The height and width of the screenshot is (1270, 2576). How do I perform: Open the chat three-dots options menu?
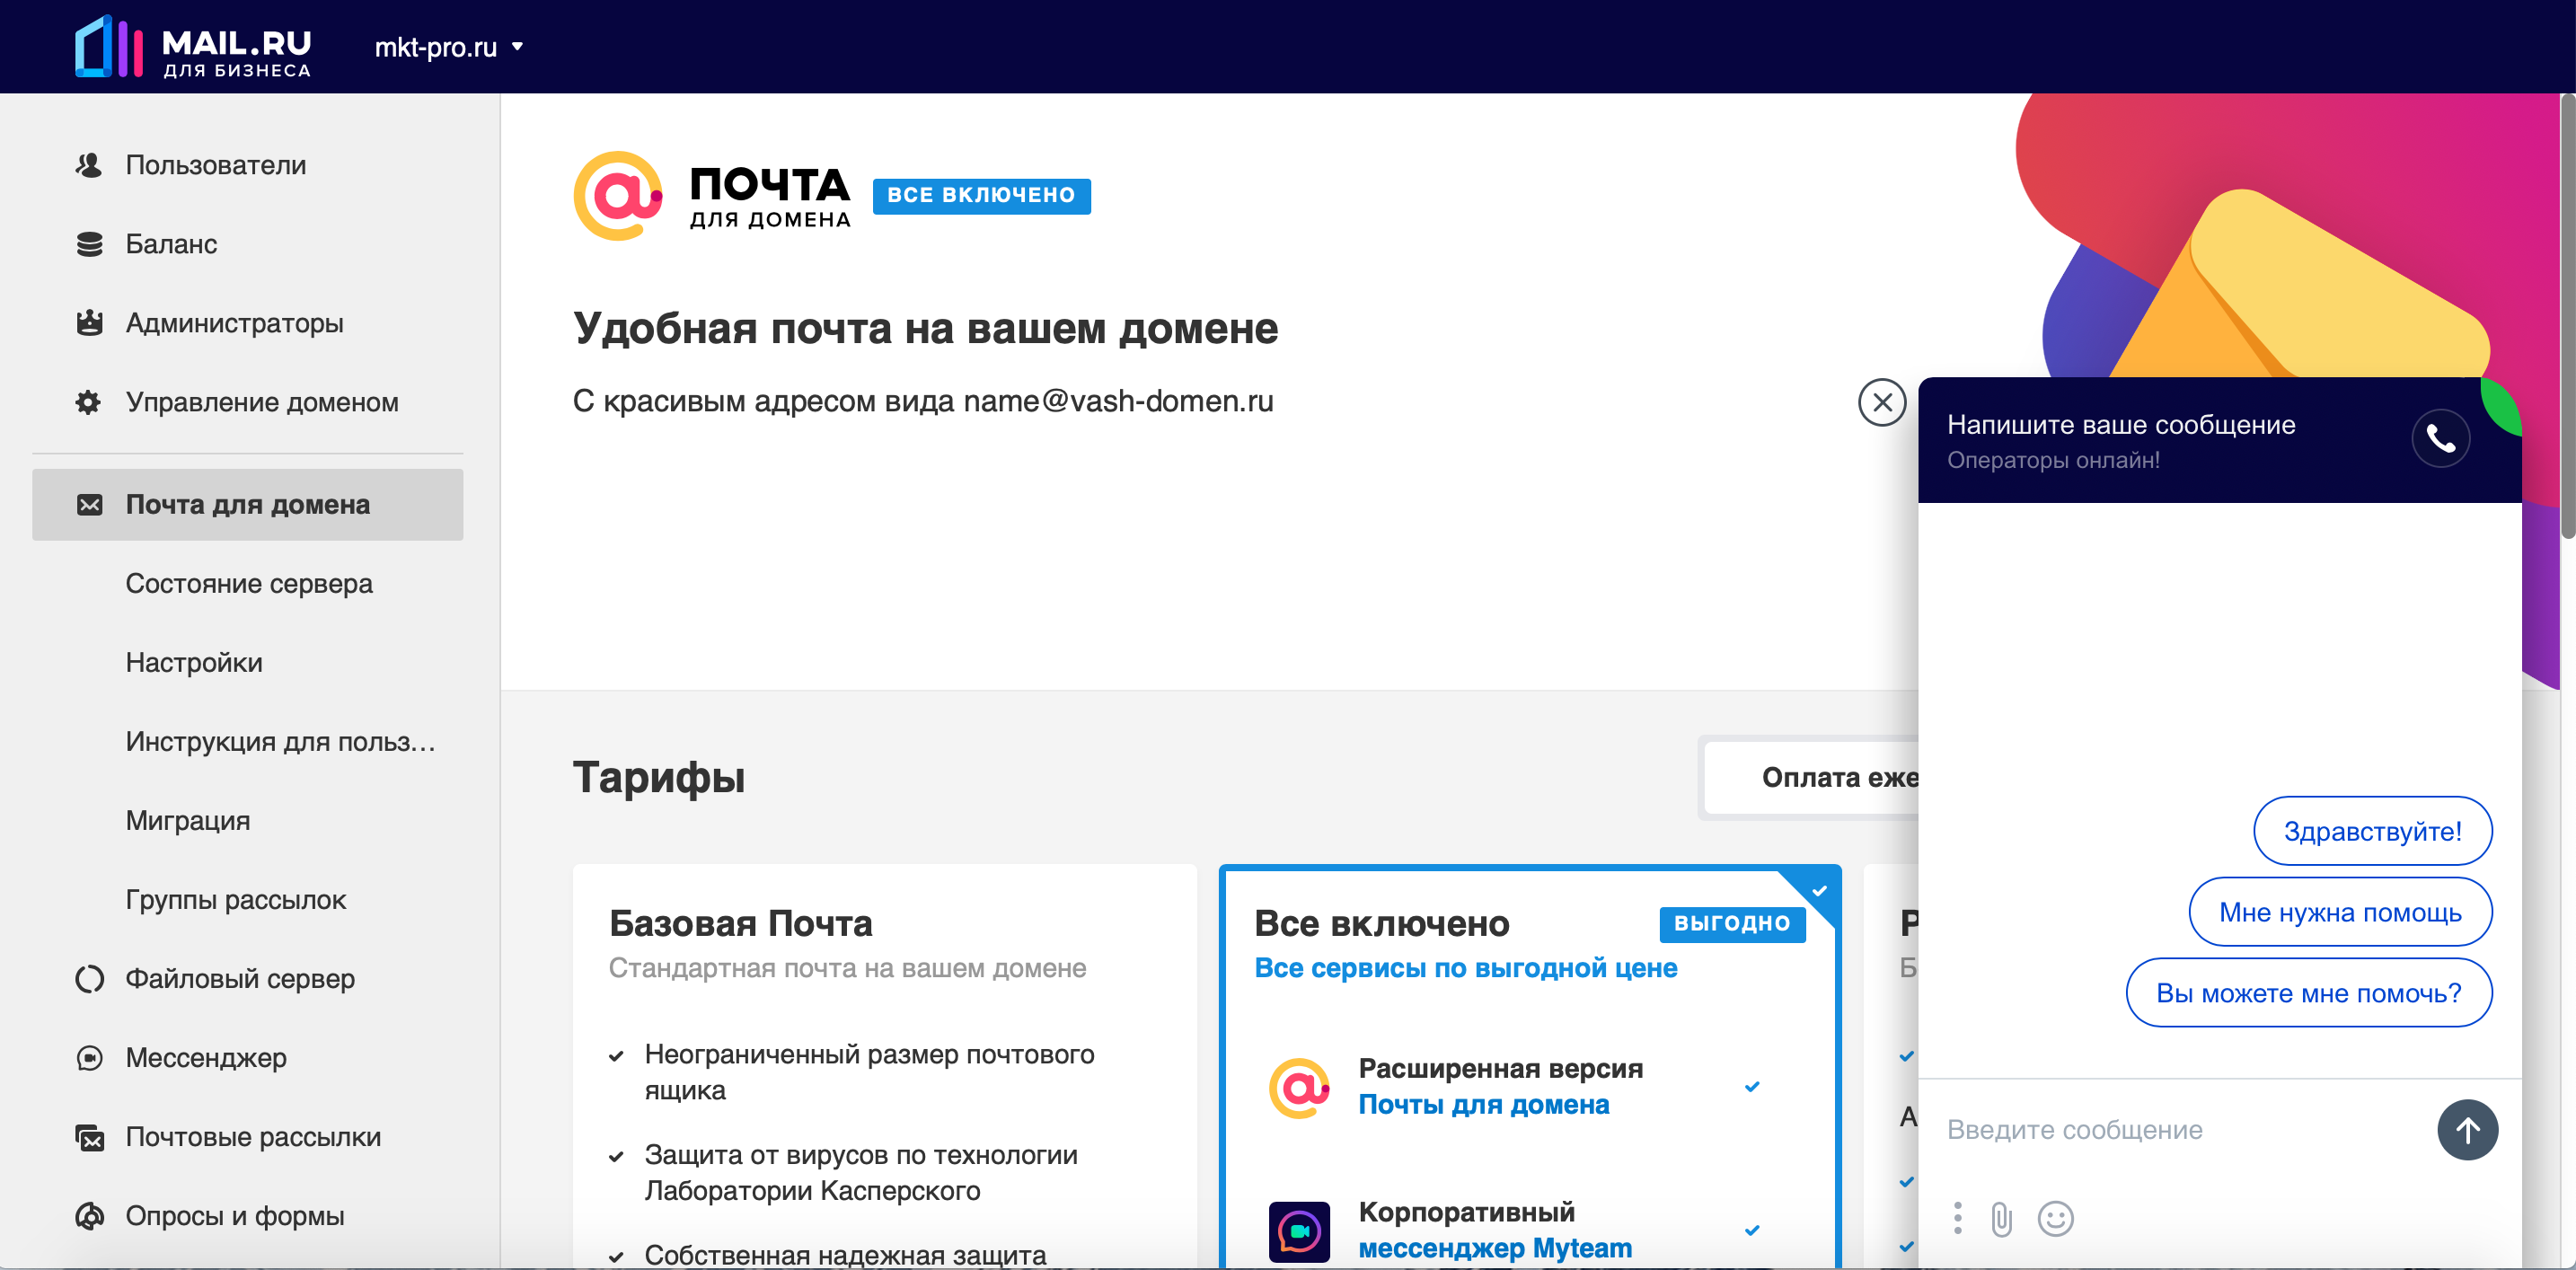(x=1957, y=1218)
